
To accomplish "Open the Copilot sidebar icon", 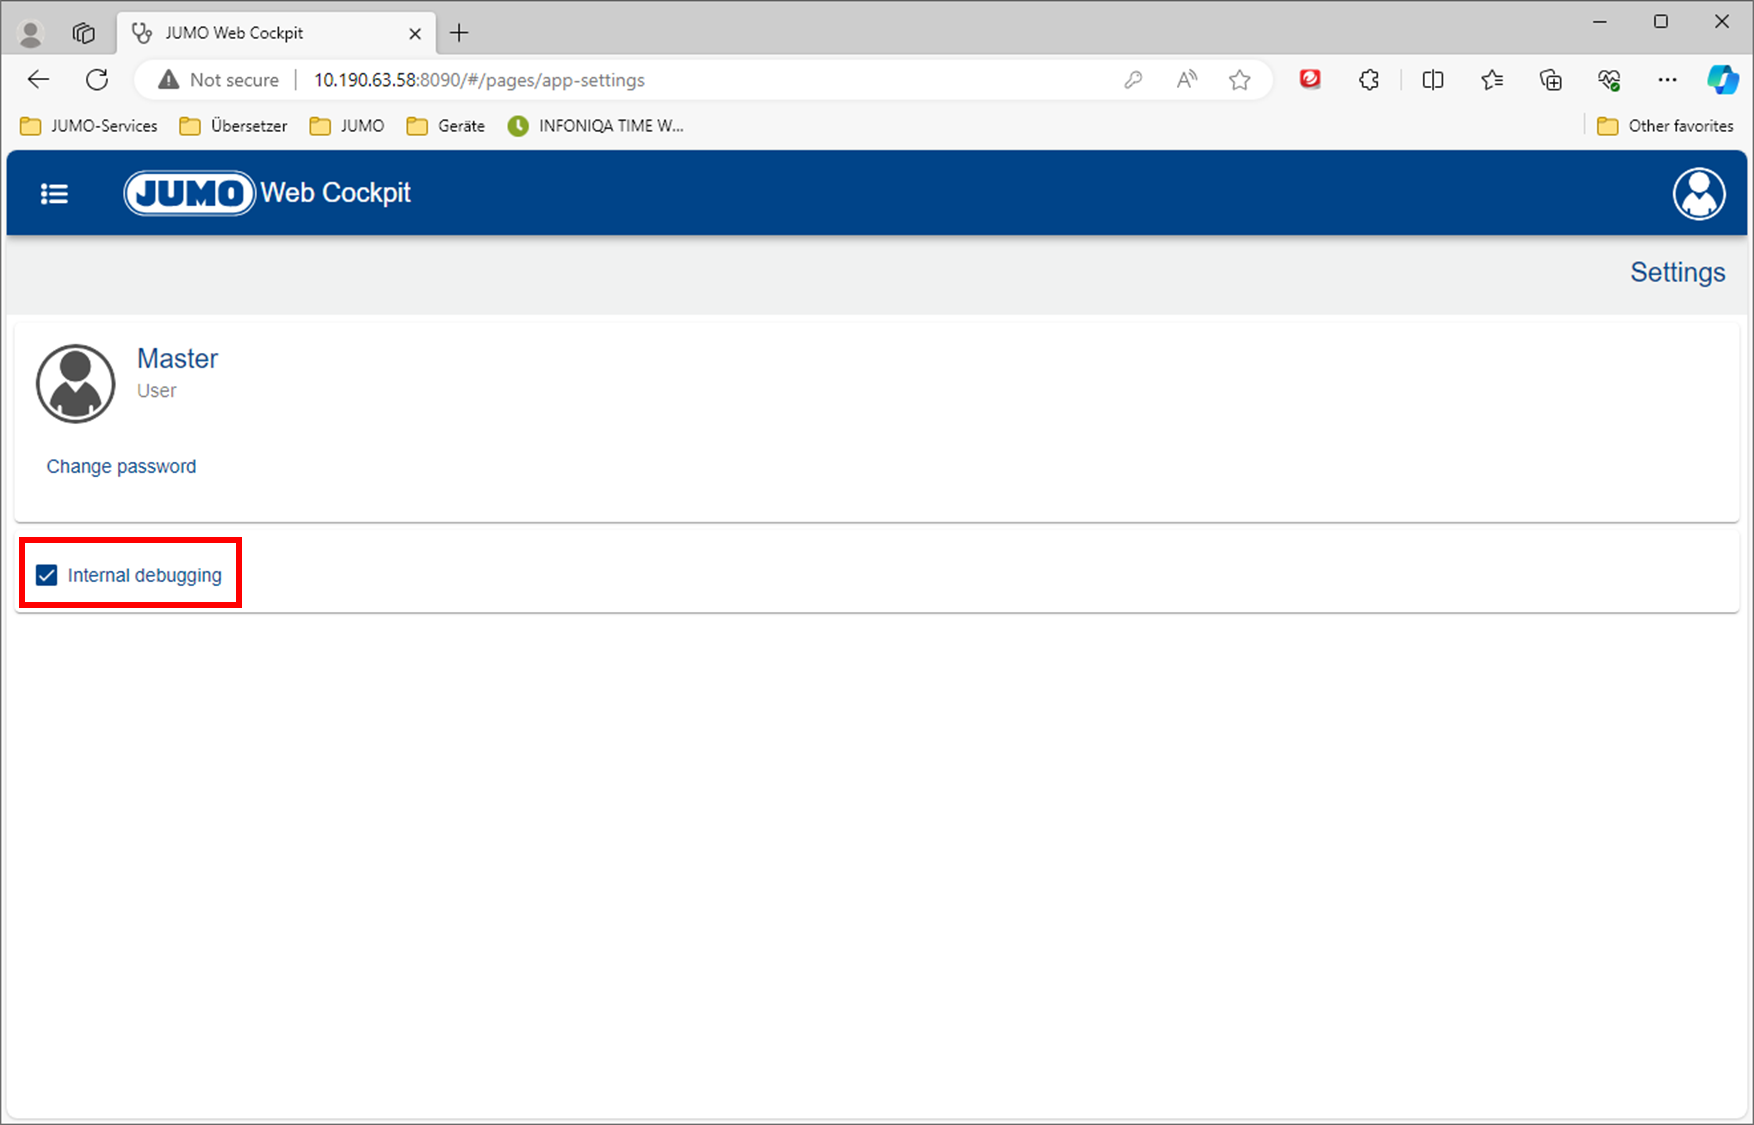I will pos(1722,80).
